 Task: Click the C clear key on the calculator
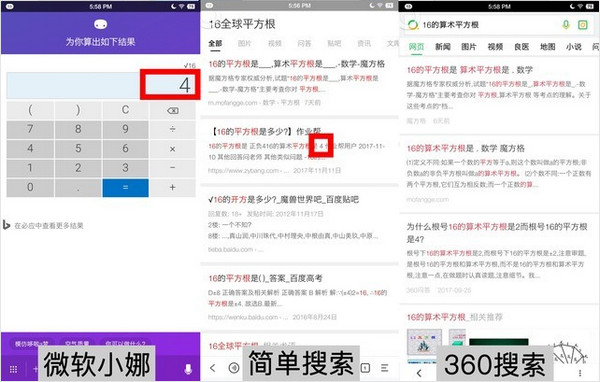[125, 110]
